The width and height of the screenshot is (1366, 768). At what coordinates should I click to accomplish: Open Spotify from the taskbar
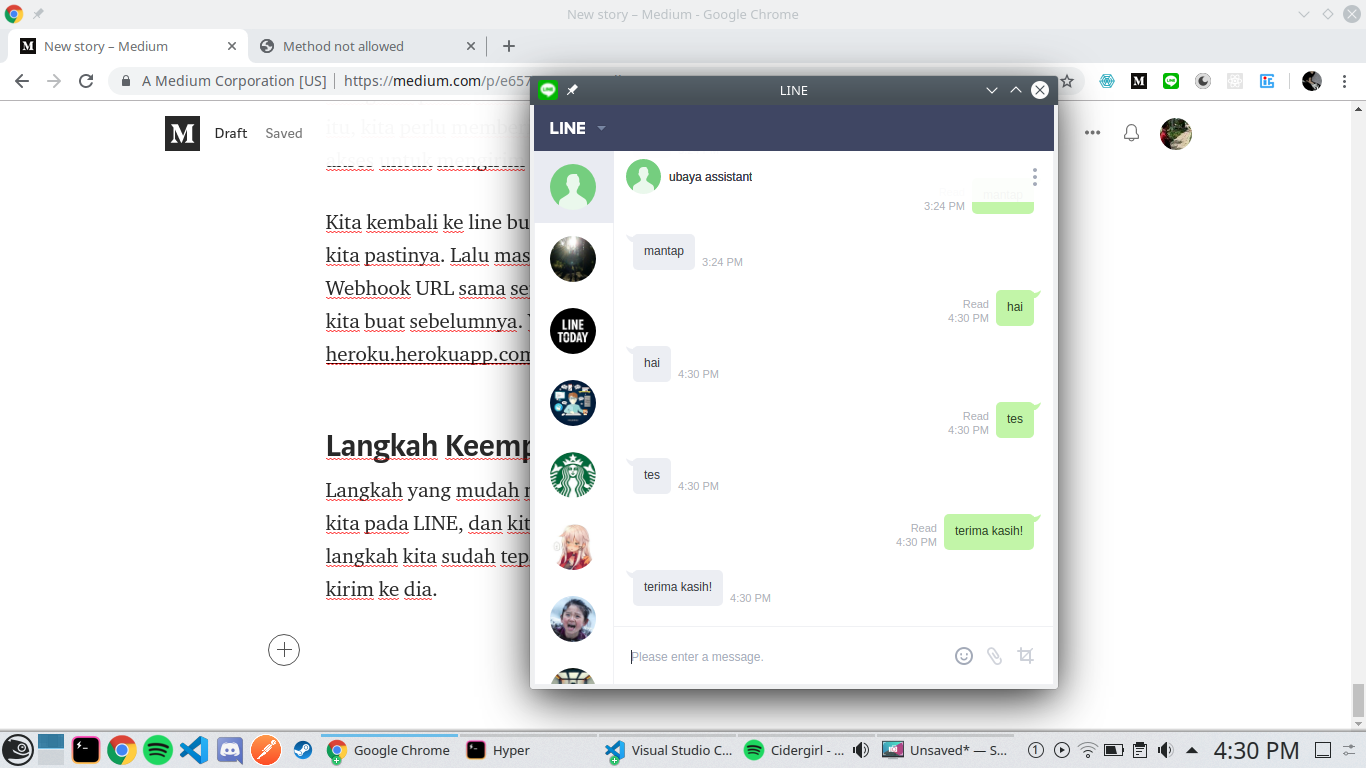(x=157, y=749)
